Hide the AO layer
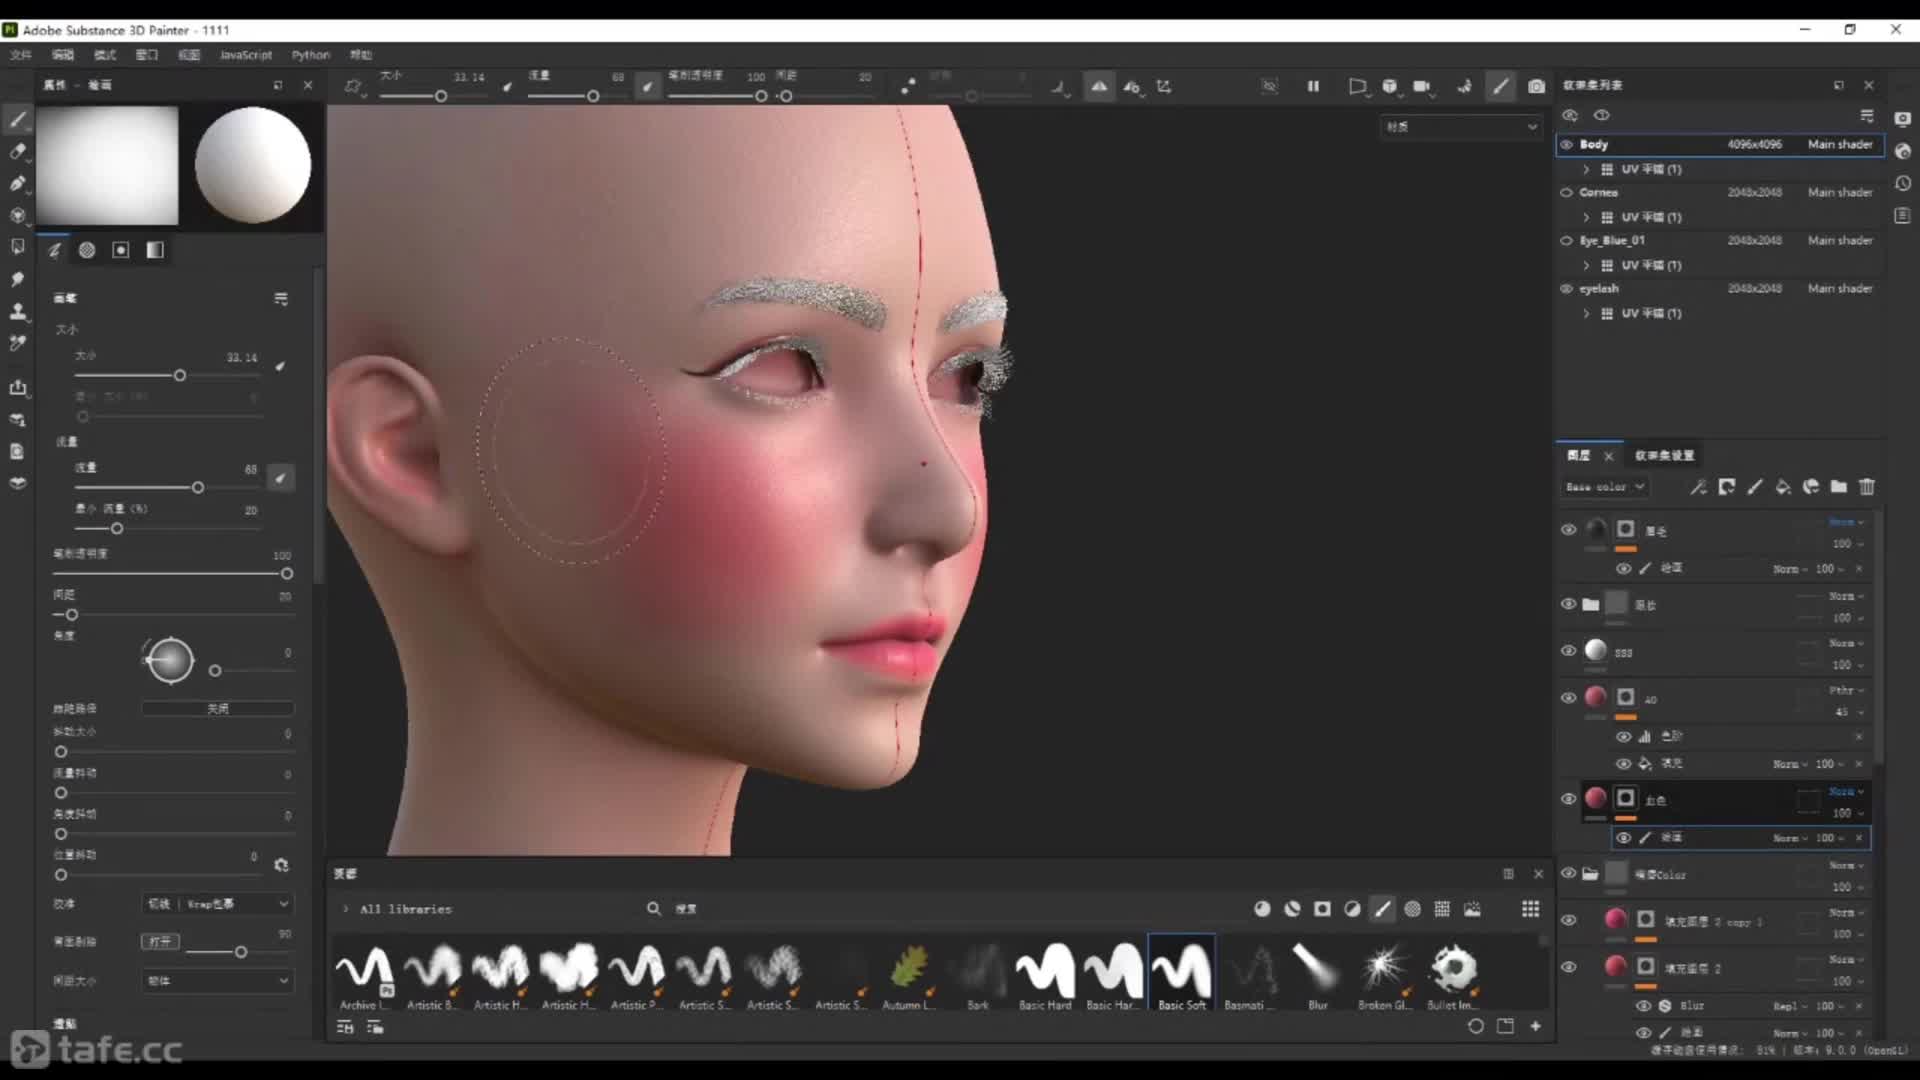Viewport: 1920px width, 1080px height. [1568, 698]
